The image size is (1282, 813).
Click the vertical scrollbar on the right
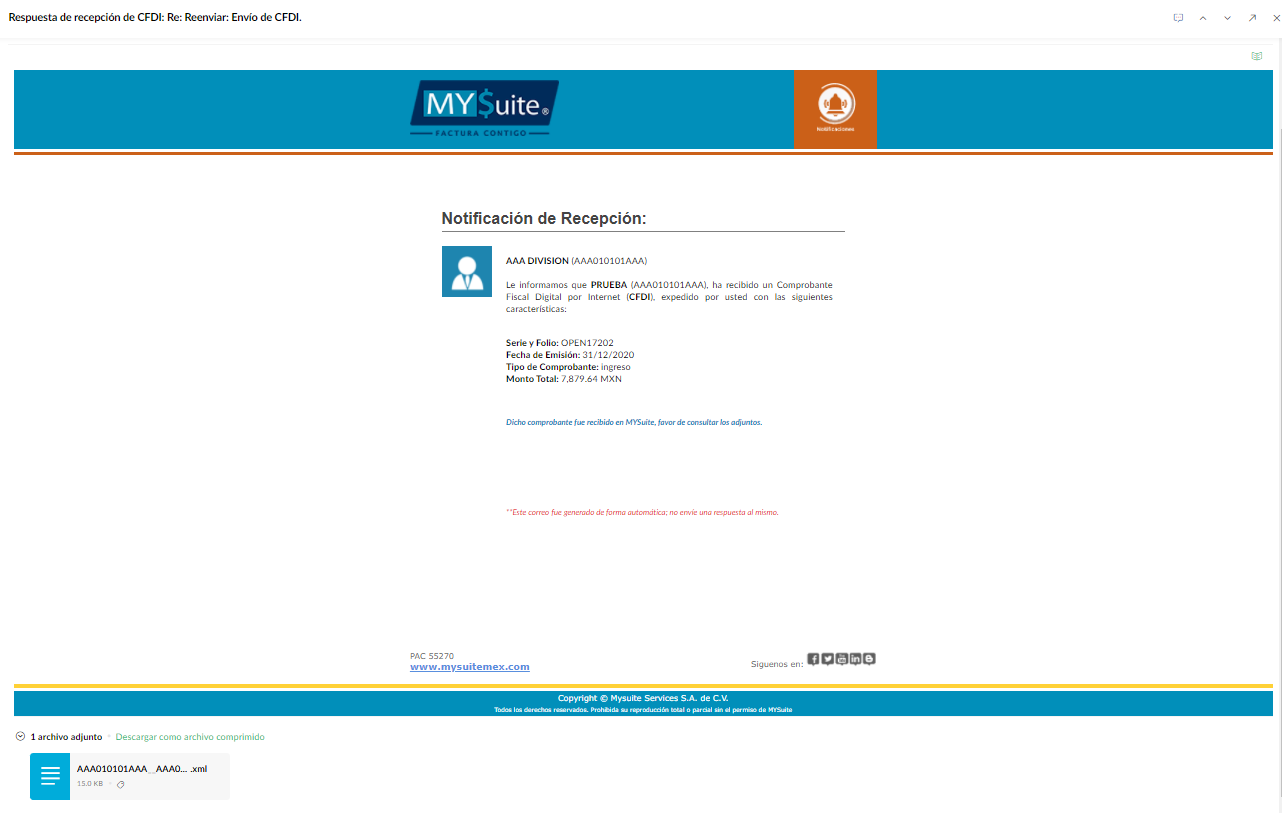click(x=1278, y=400)
